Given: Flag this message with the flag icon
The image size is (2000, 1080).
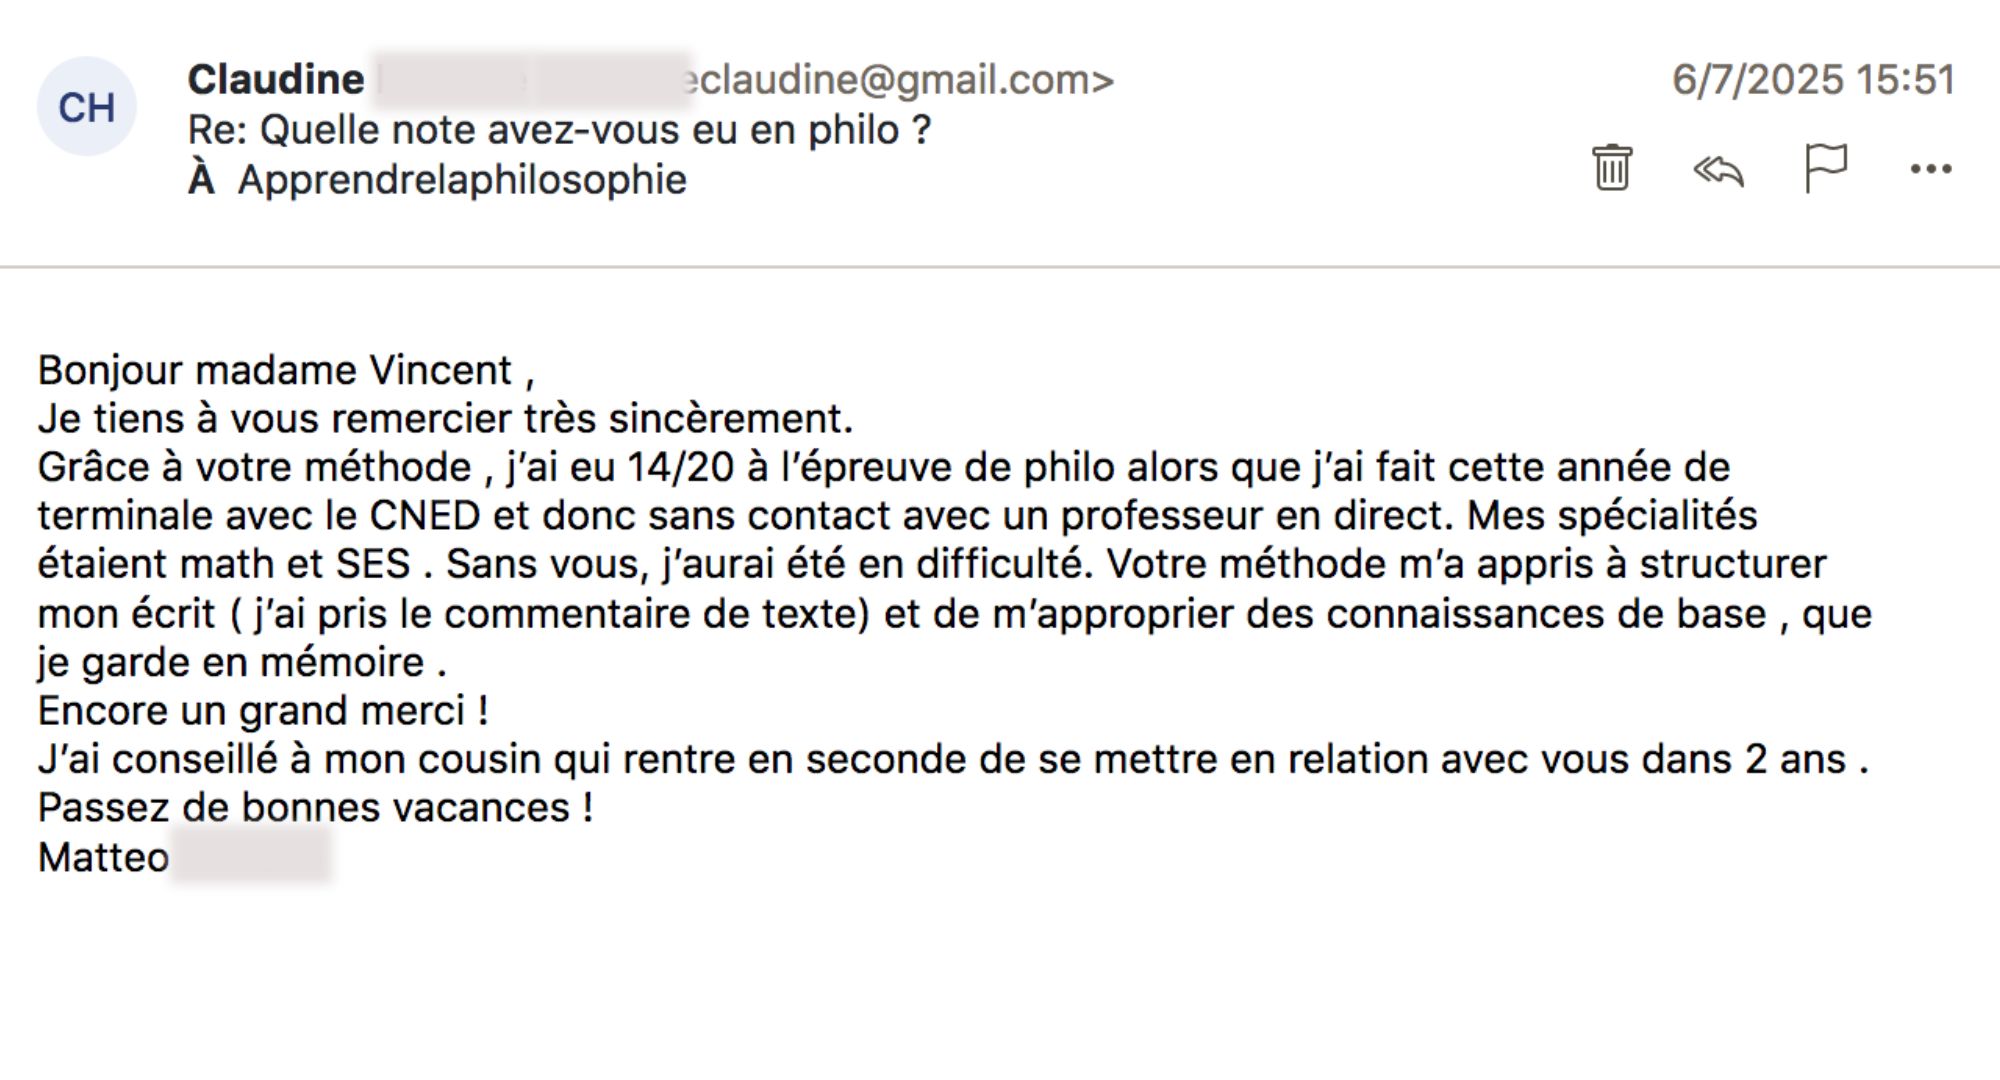Looking at the screenshot, I should click(x=1825, y=168).
